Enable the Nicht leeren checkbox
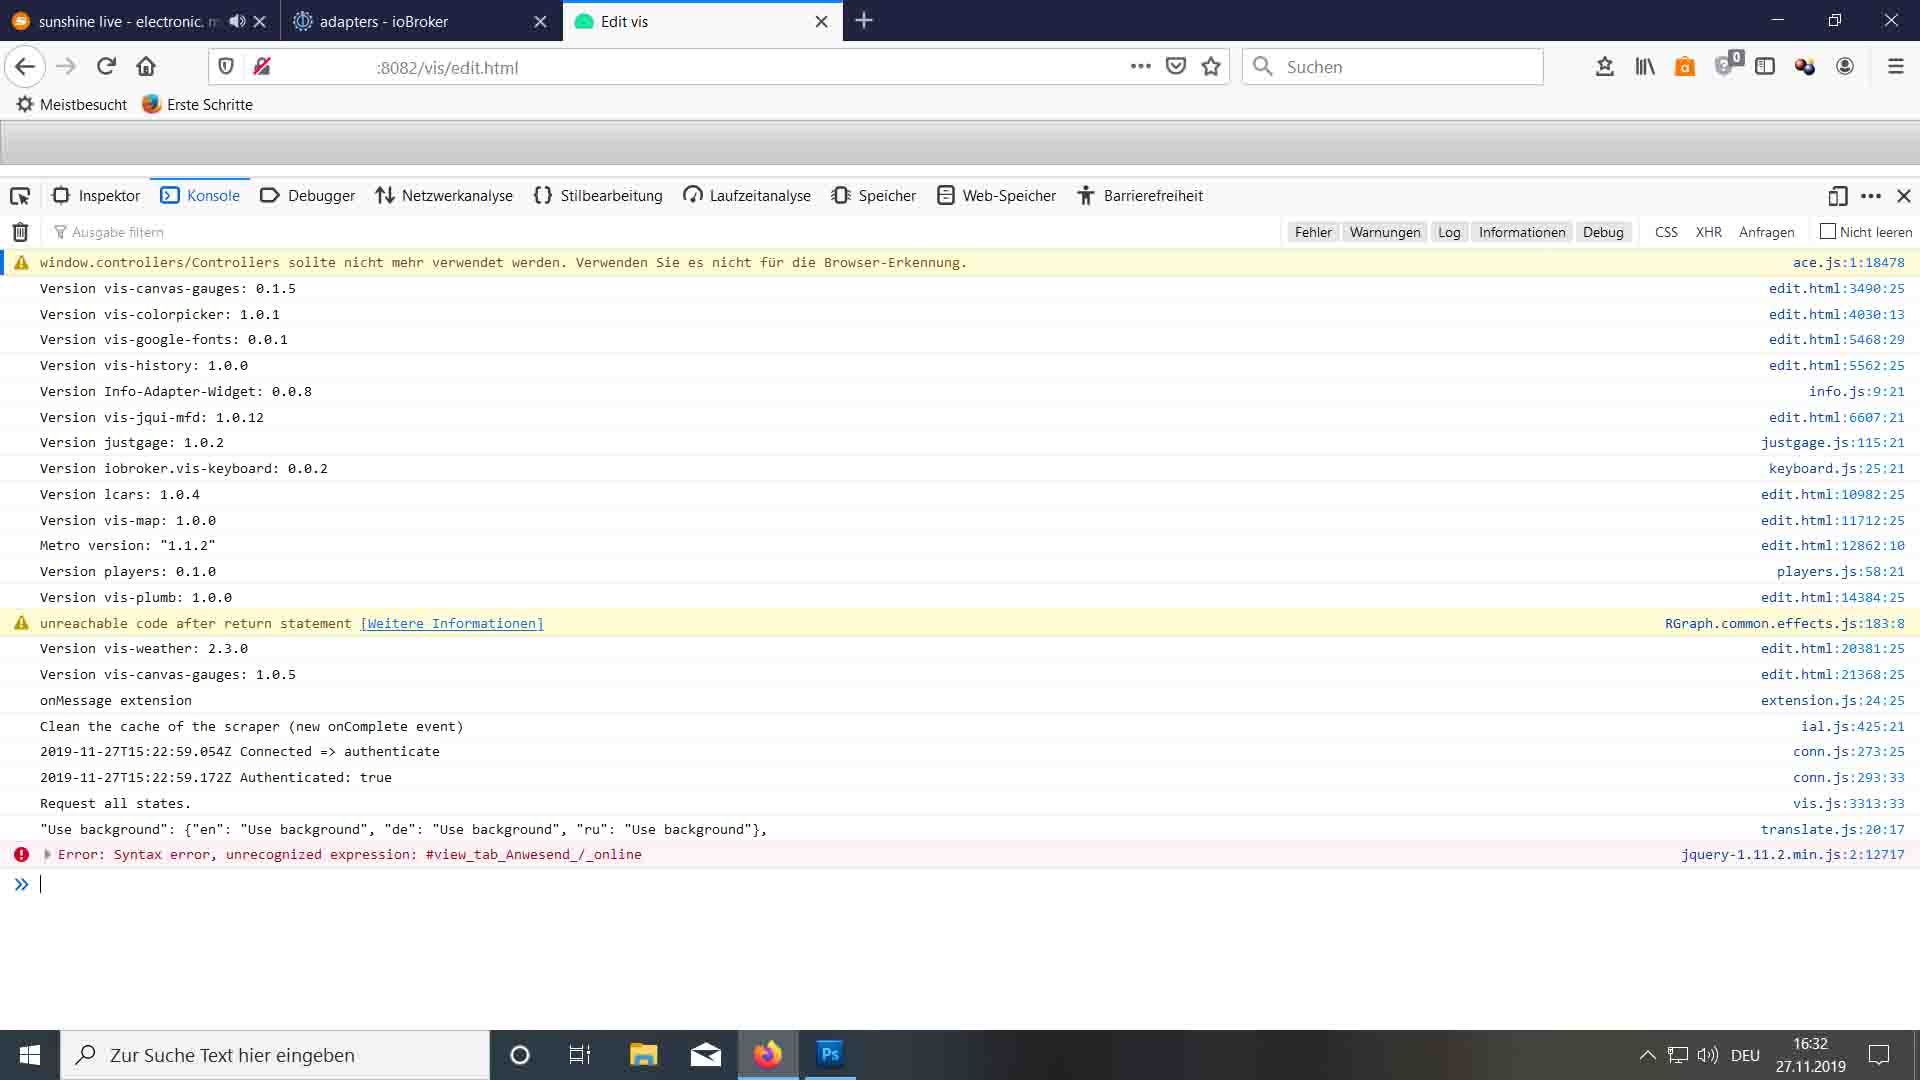Viewport: 1920px width, 1080px height. coord(1828,232)
